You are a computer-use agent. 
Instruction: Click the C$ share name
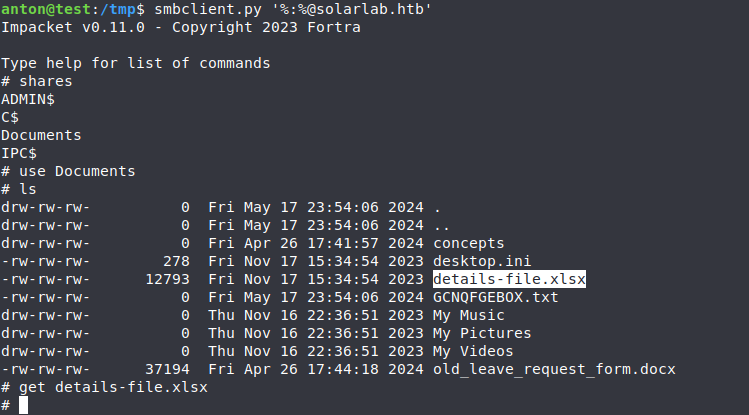(x=10, y=117)
